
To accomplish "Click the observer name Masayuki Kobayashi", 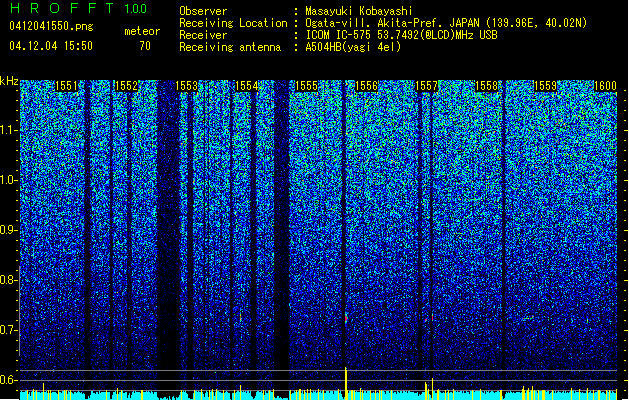I will click(x=359, y=11).
